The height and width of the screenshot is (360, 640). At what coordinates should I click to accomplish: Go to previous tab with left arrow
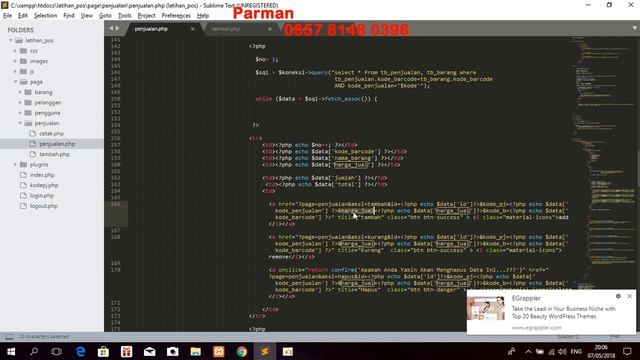[x=111, y=28]
